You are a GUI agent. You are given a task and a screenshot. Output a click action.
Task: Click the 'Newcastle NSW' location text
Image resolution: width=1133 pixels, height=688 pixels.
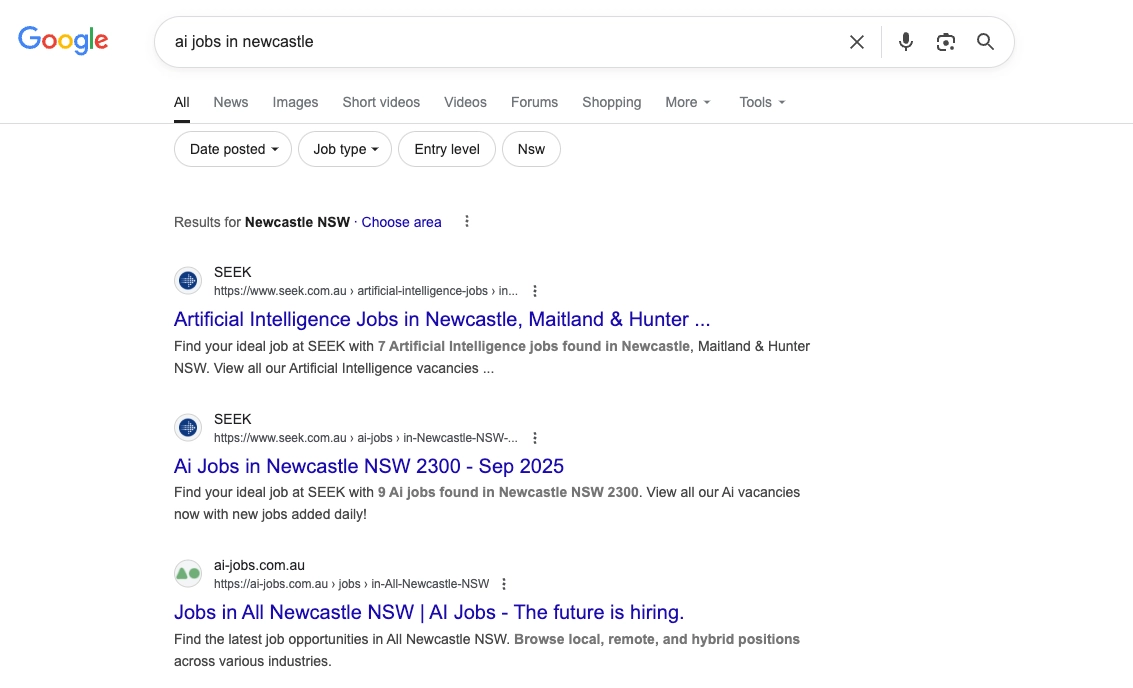(x=297, y=222)
